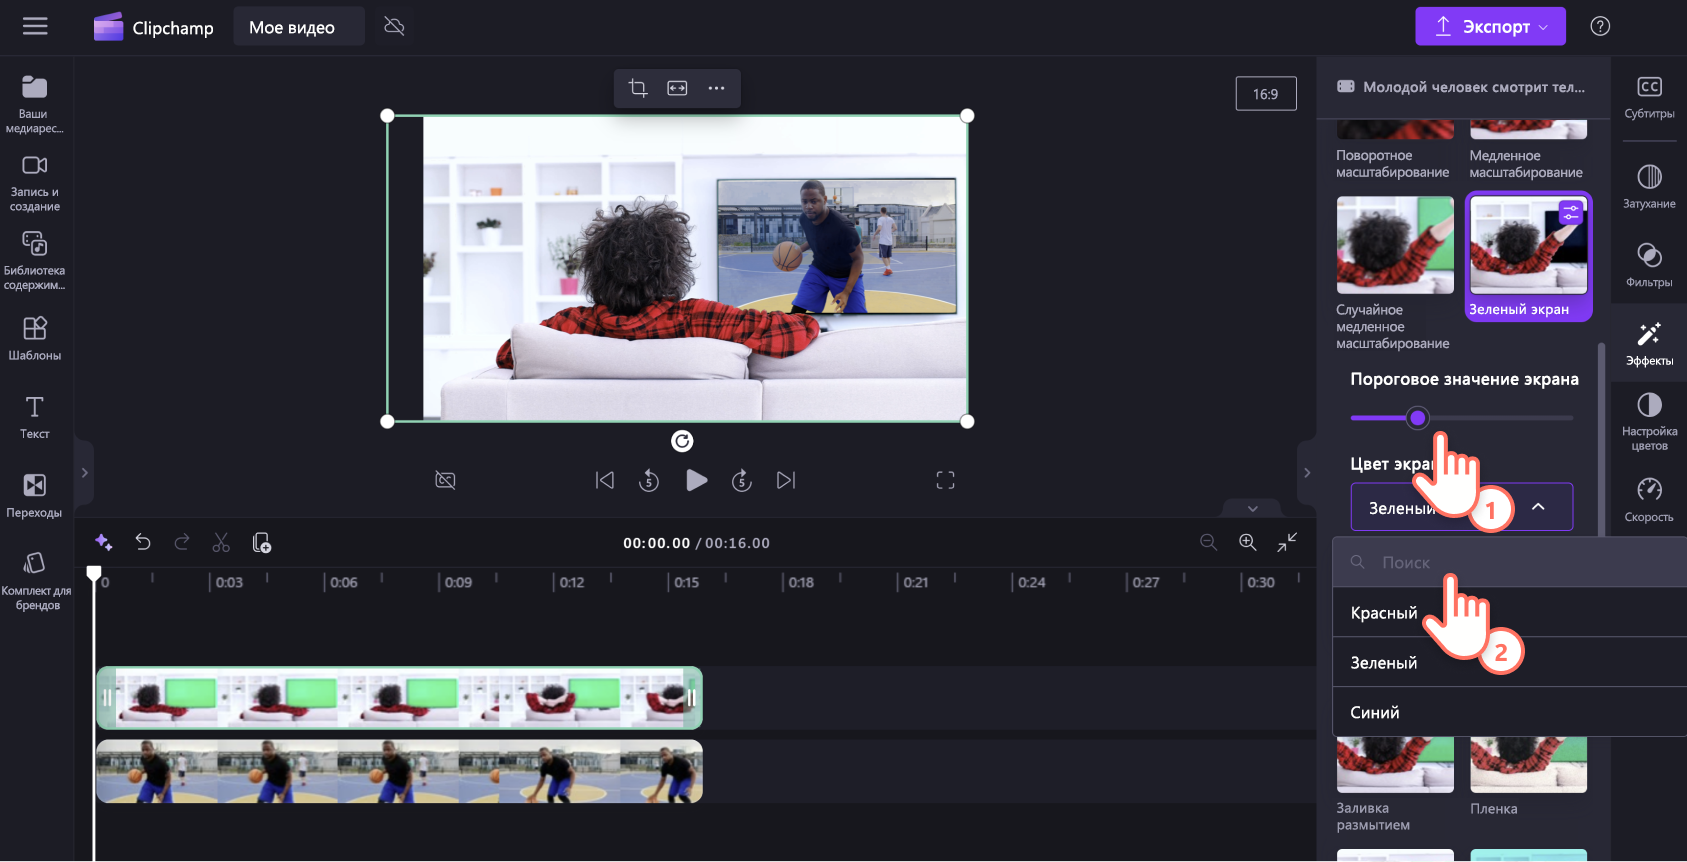Open the Переходы panel
Viewport: 1687px width, 862px height.
[x=35, y=496]
